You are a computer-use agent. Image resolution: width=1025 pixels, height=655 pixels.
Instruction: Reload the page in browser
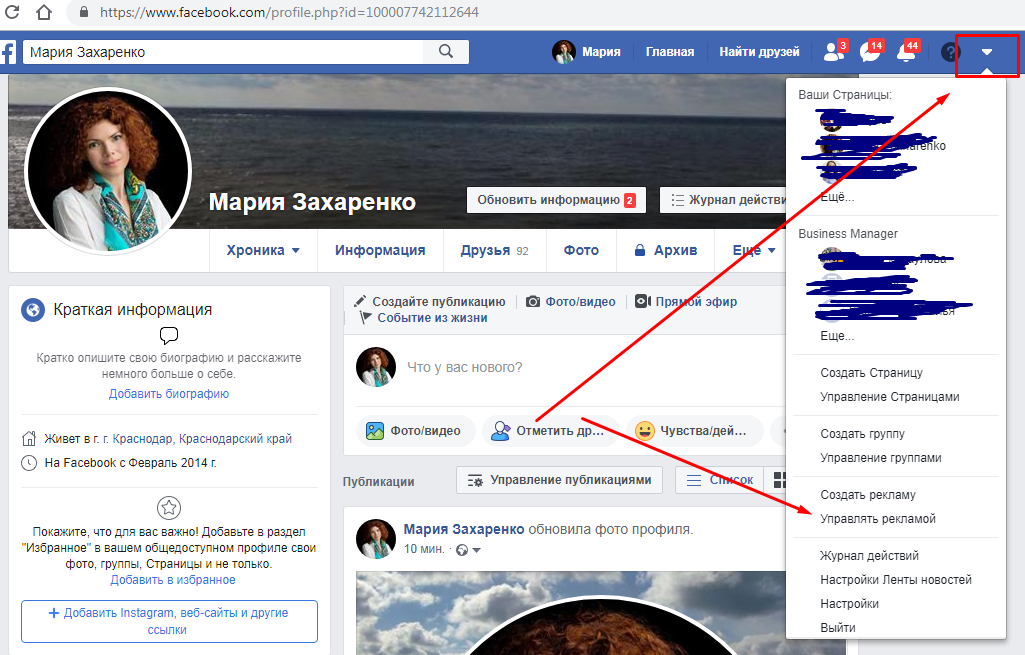point(12,12)
